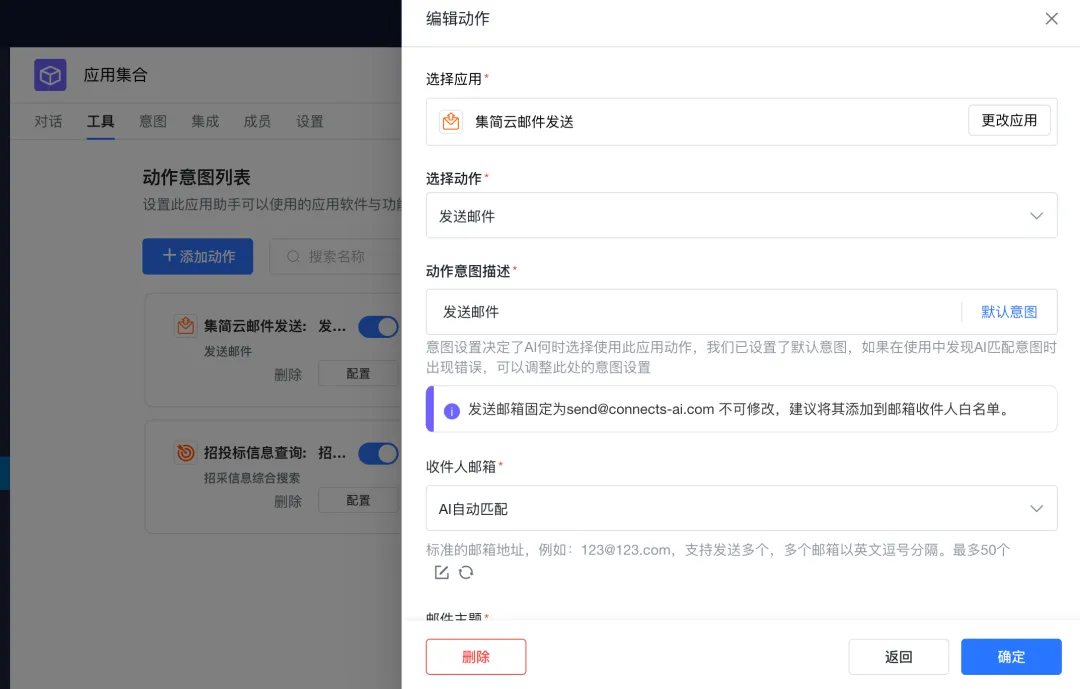Toggle the 集简云邮件发送 action switch
This screenshot has height=689, width=1080.
click(x=378, y=327)
